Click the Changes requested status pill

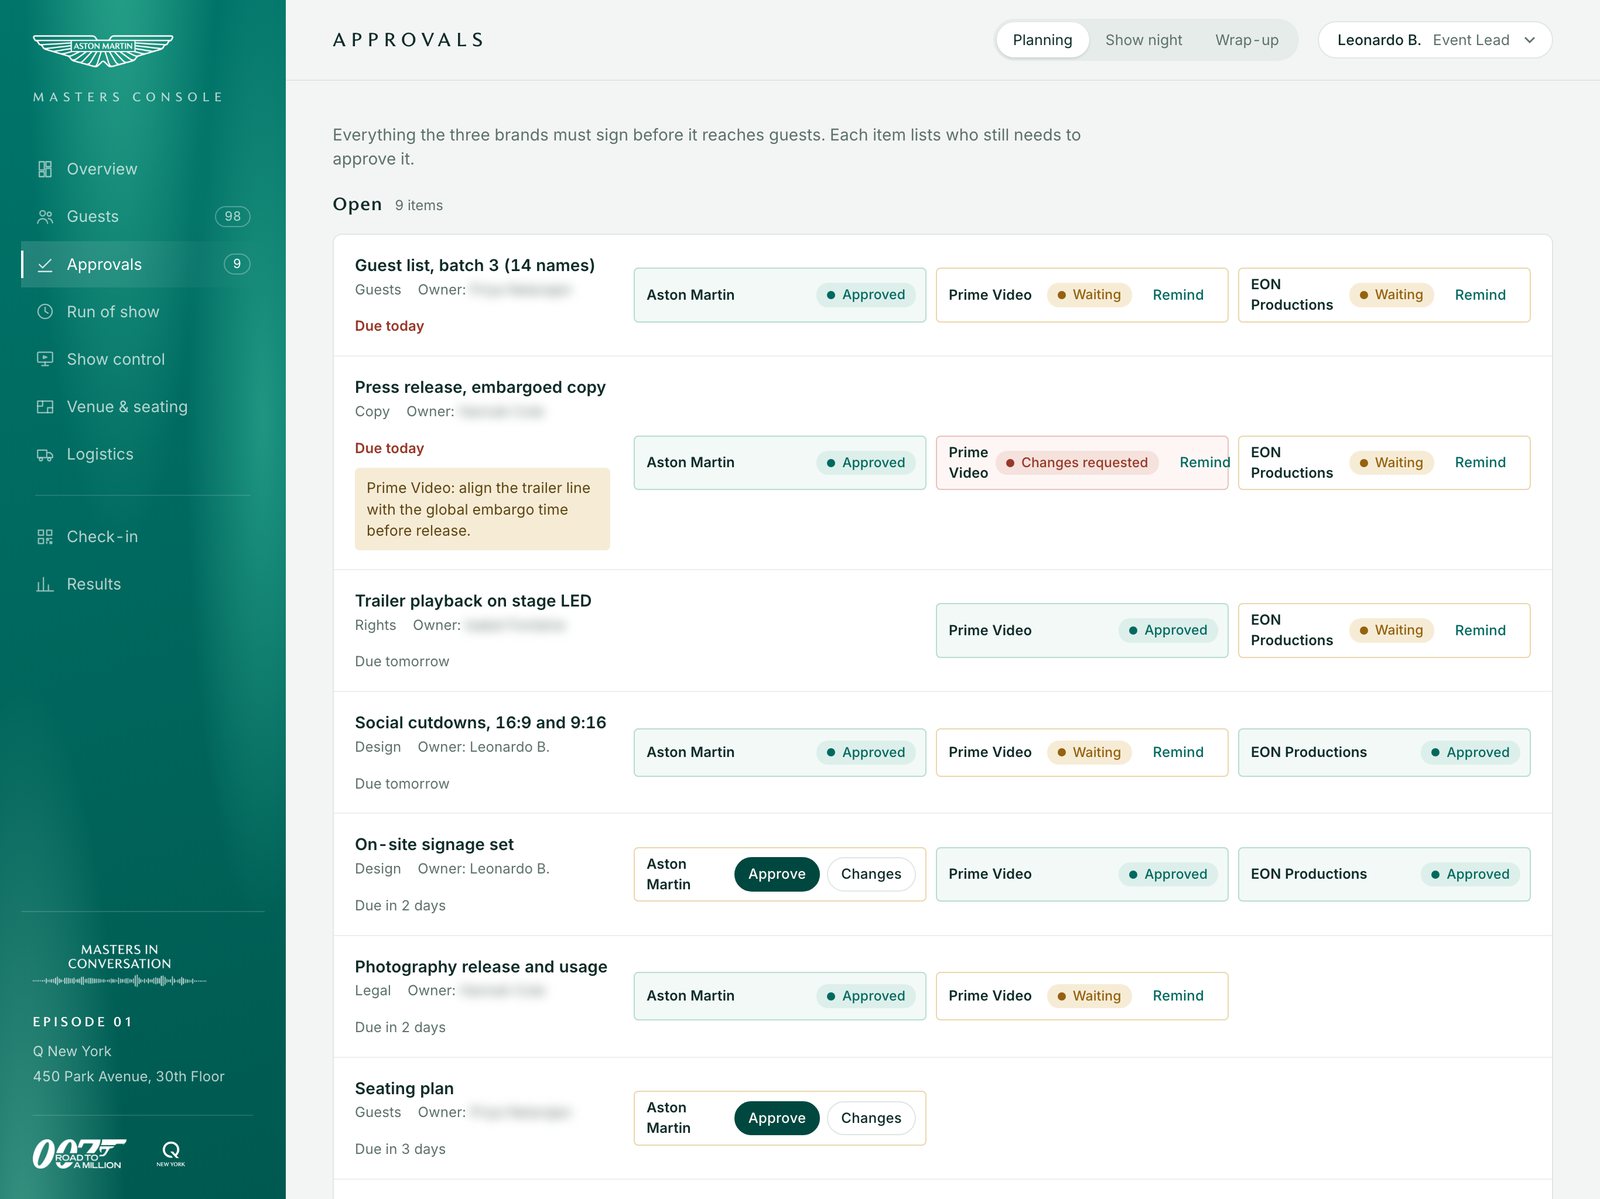coord(1077,462)
